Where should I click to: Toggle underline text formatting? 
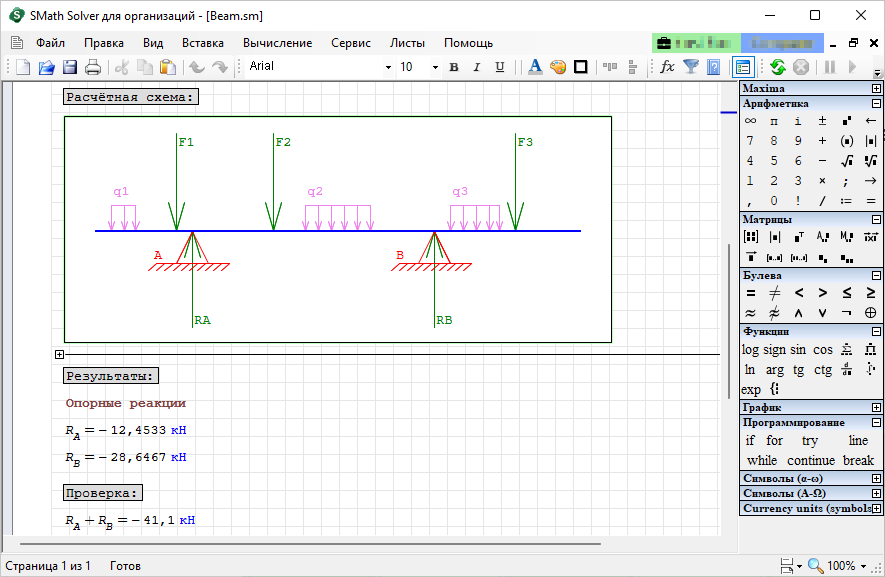pyautogui.click(x=500, y=67)
